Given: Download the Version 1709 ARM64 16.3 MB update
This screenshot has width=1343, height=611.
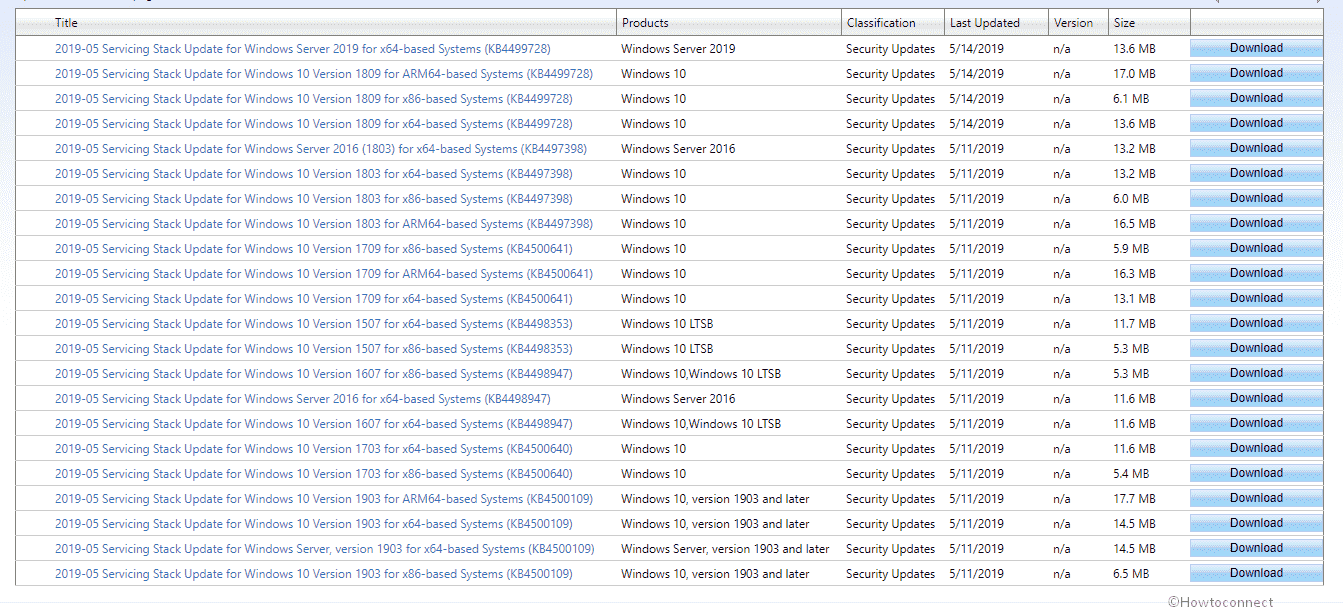Looking at the screenshot, I should 1256,273.
